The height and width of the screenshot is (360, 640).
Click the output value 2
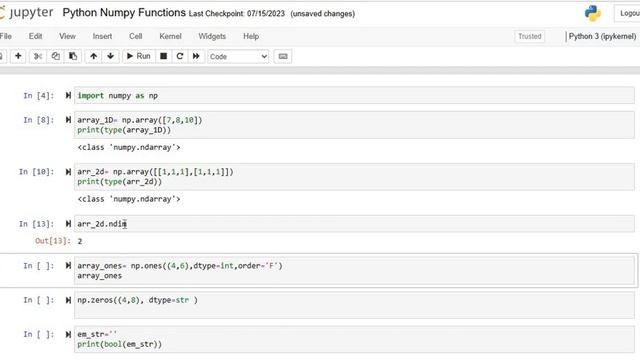point(80,241)
